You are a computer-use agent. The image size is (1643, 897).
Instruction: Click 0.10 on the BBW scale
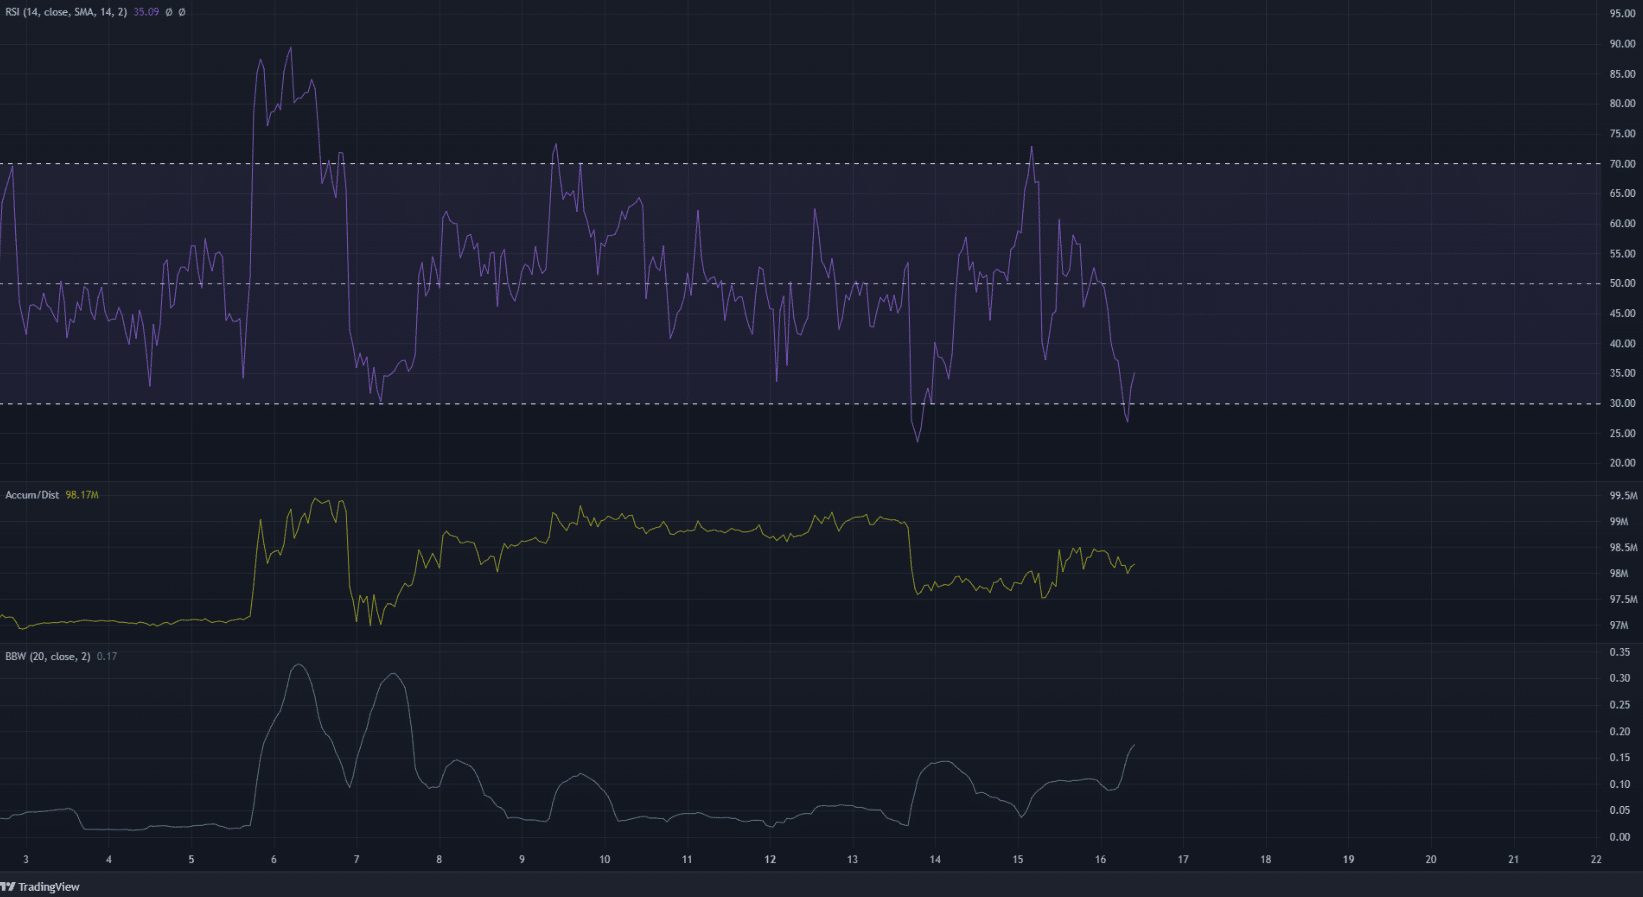point(1620,785)
